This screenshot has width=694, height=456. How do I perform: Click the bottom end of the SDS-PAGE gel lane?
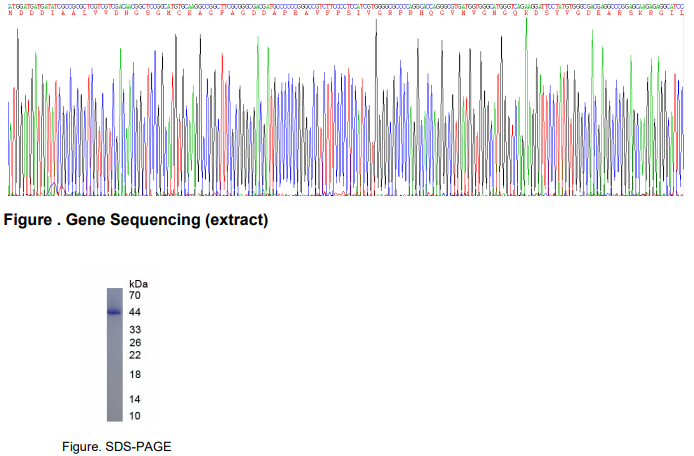pyautogui.click(x=114, y=419)
